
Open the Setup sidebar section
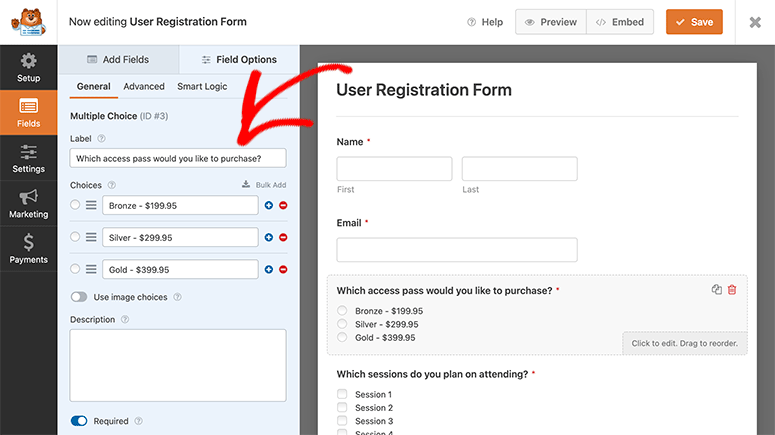[x=28, y=67]
